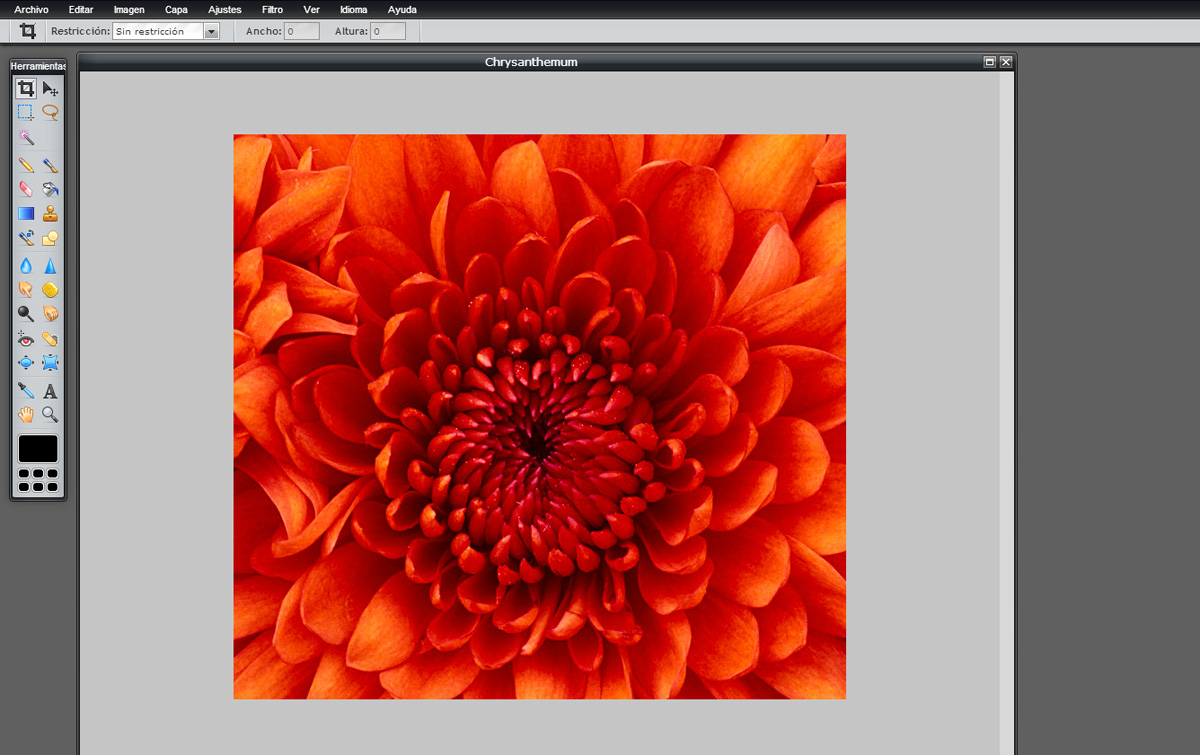This screenshot has height=755, width=1200.
Task: Open the Ajustes menu
Action: coord(225,9)
